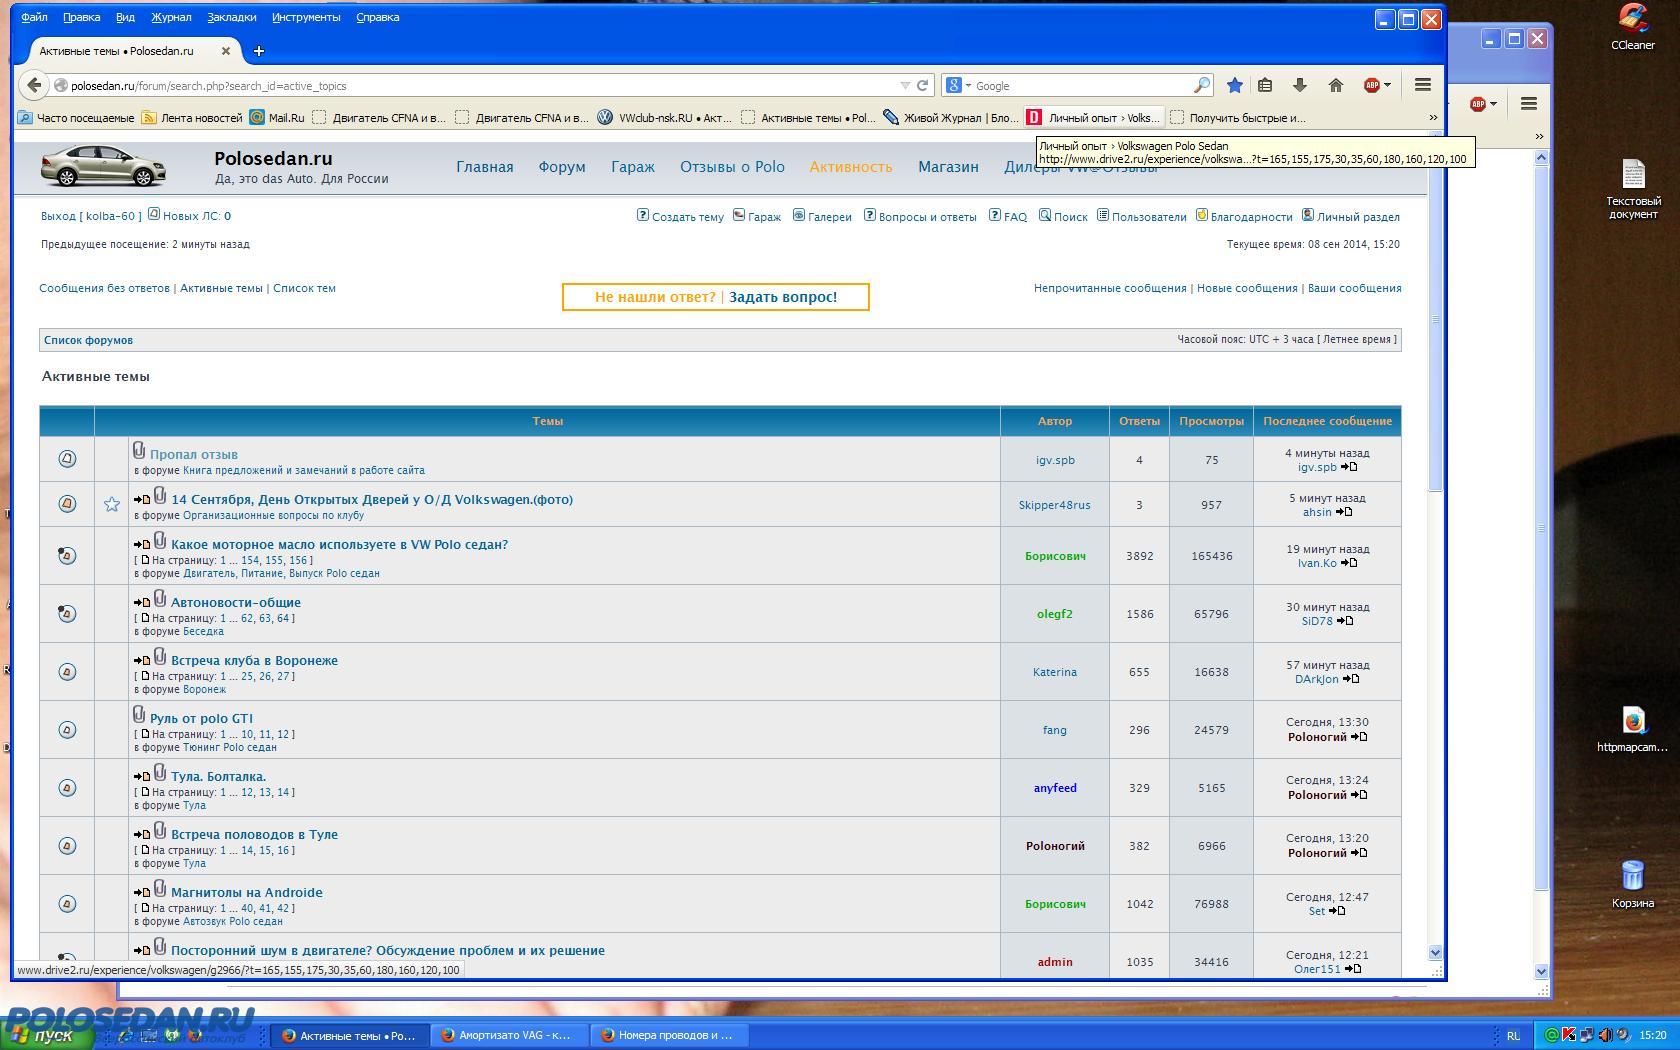Open the Firefox hamburger menu
Image resolution: width=1680 pixels, height=1050 pixels.
click(x=1422, y=86)
